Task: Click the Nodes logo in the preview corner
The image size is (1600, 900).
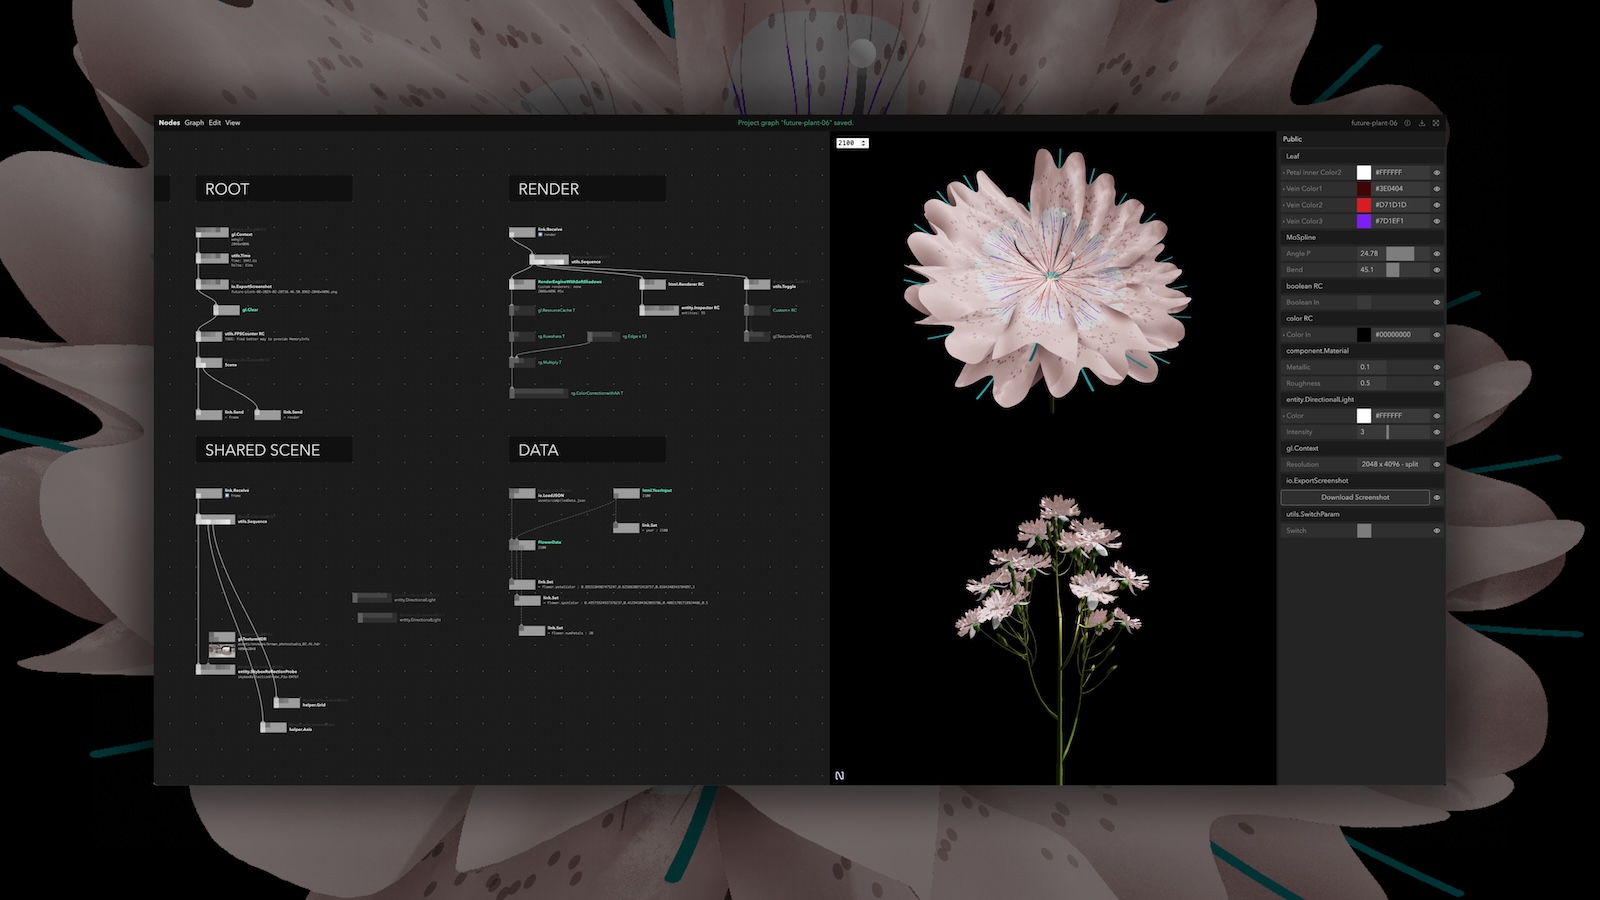Action: point(840,775)
